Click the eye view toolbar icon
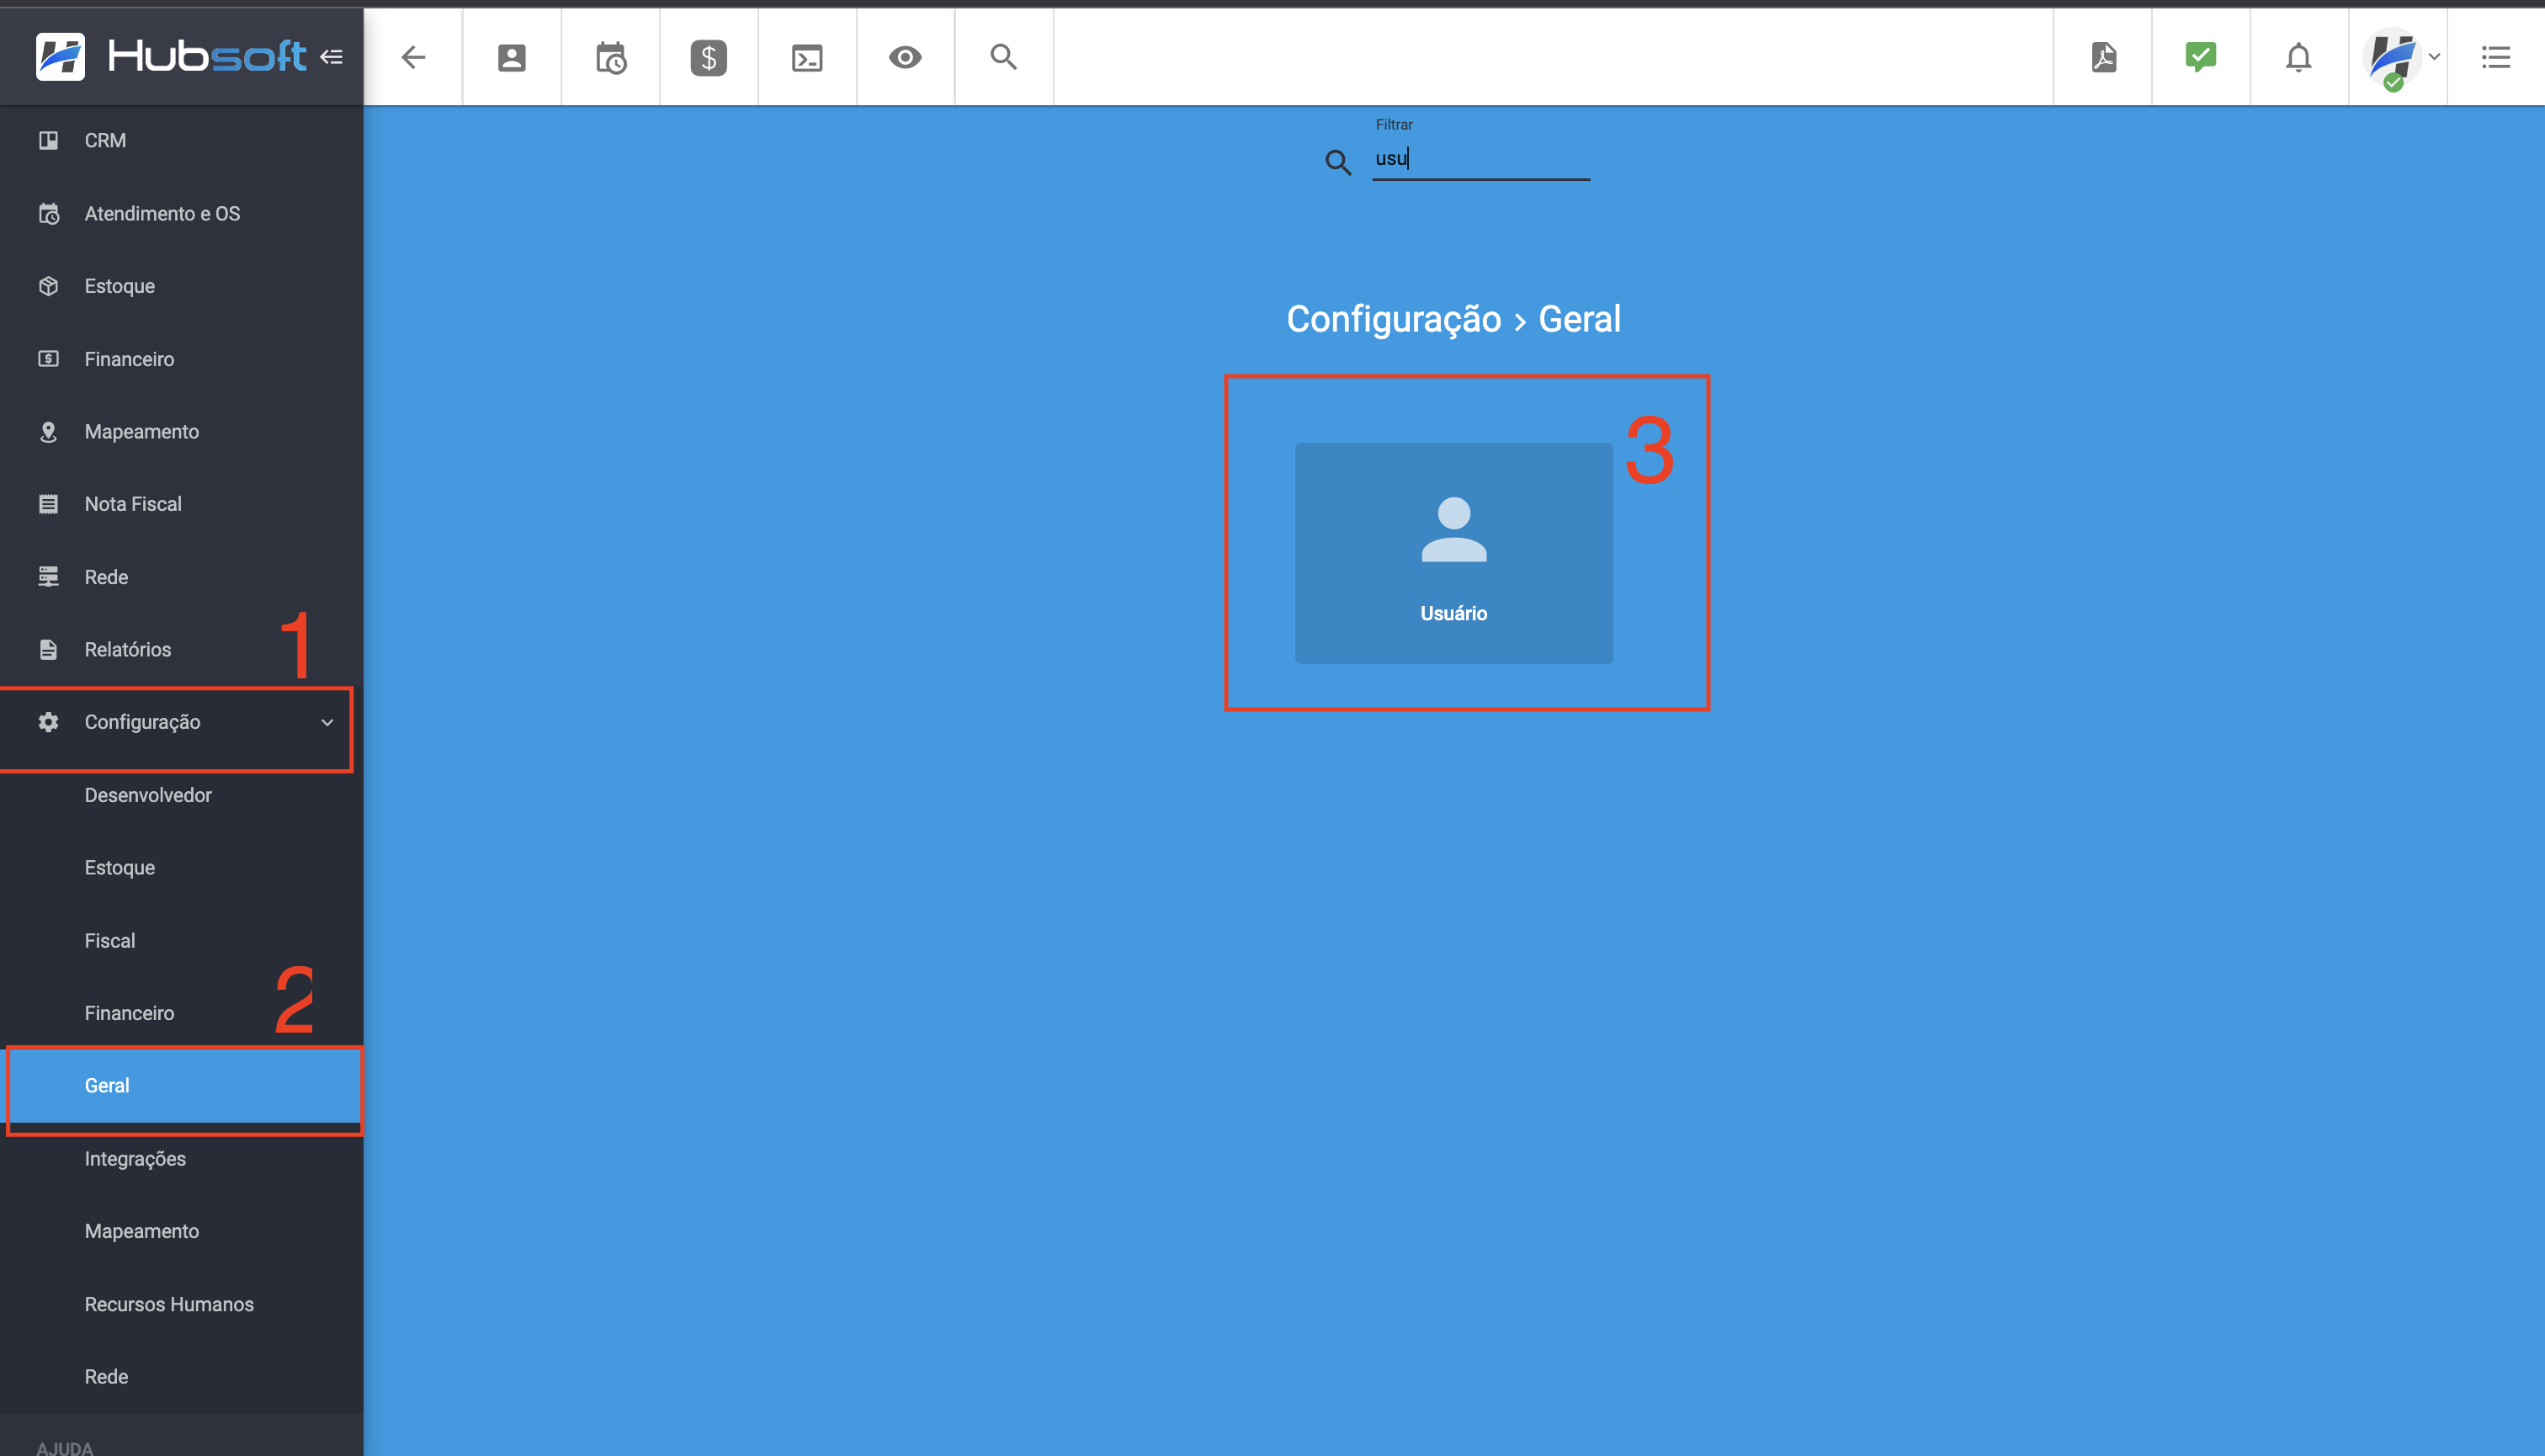Image resolution: width=2545 pixels, height=1456 pixels. click(x=905, y=57)
